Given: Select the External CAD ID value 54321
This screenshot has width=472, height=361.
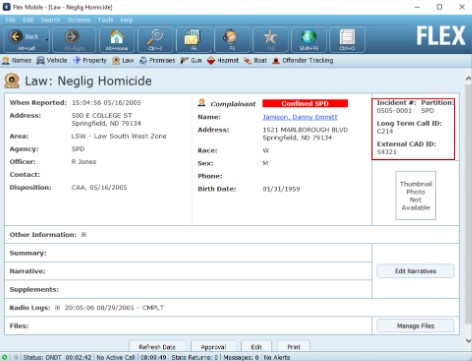Looking at the screenshot, I should (387, 152).
